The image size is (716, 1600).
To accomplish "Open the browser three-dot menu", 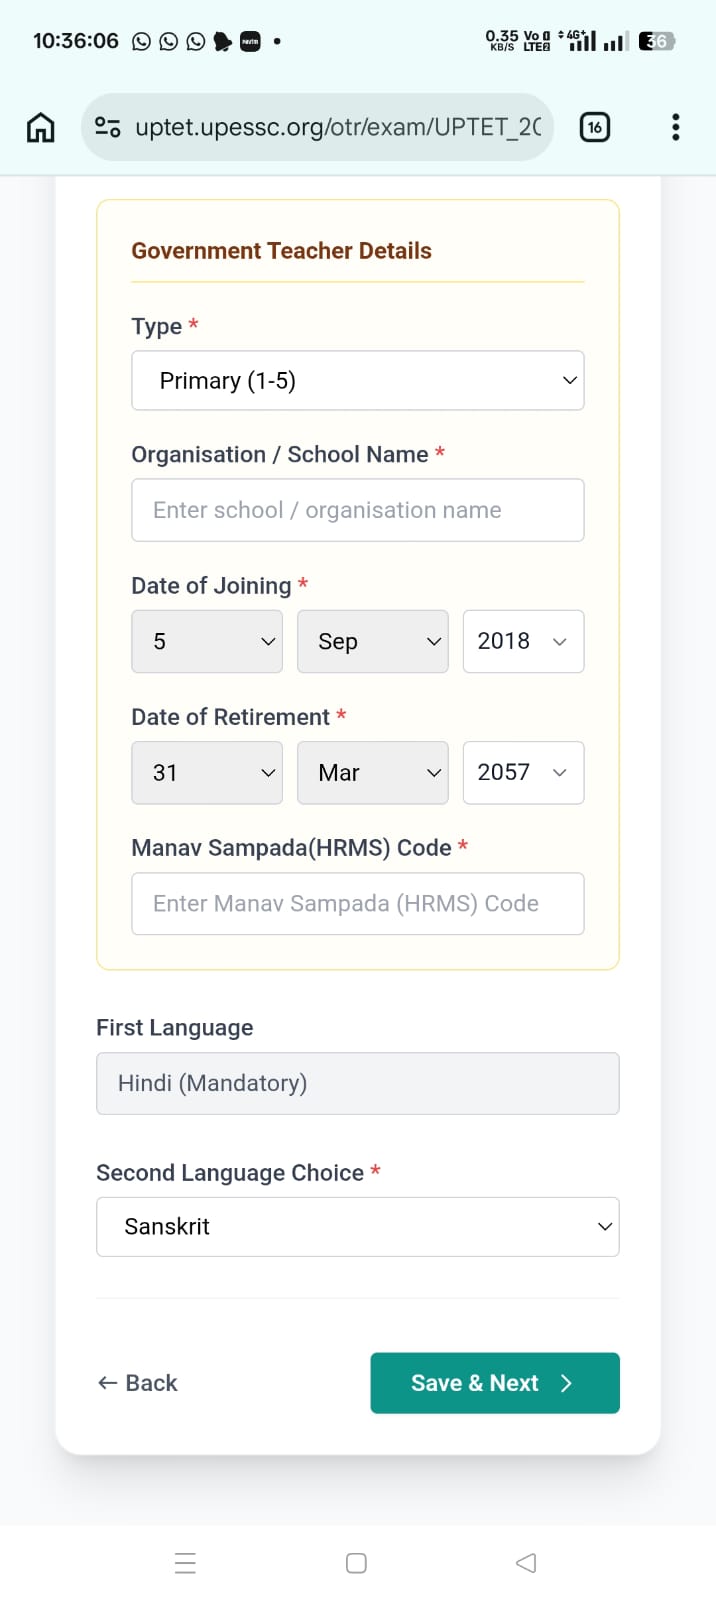I will click(x=676, y=127).
